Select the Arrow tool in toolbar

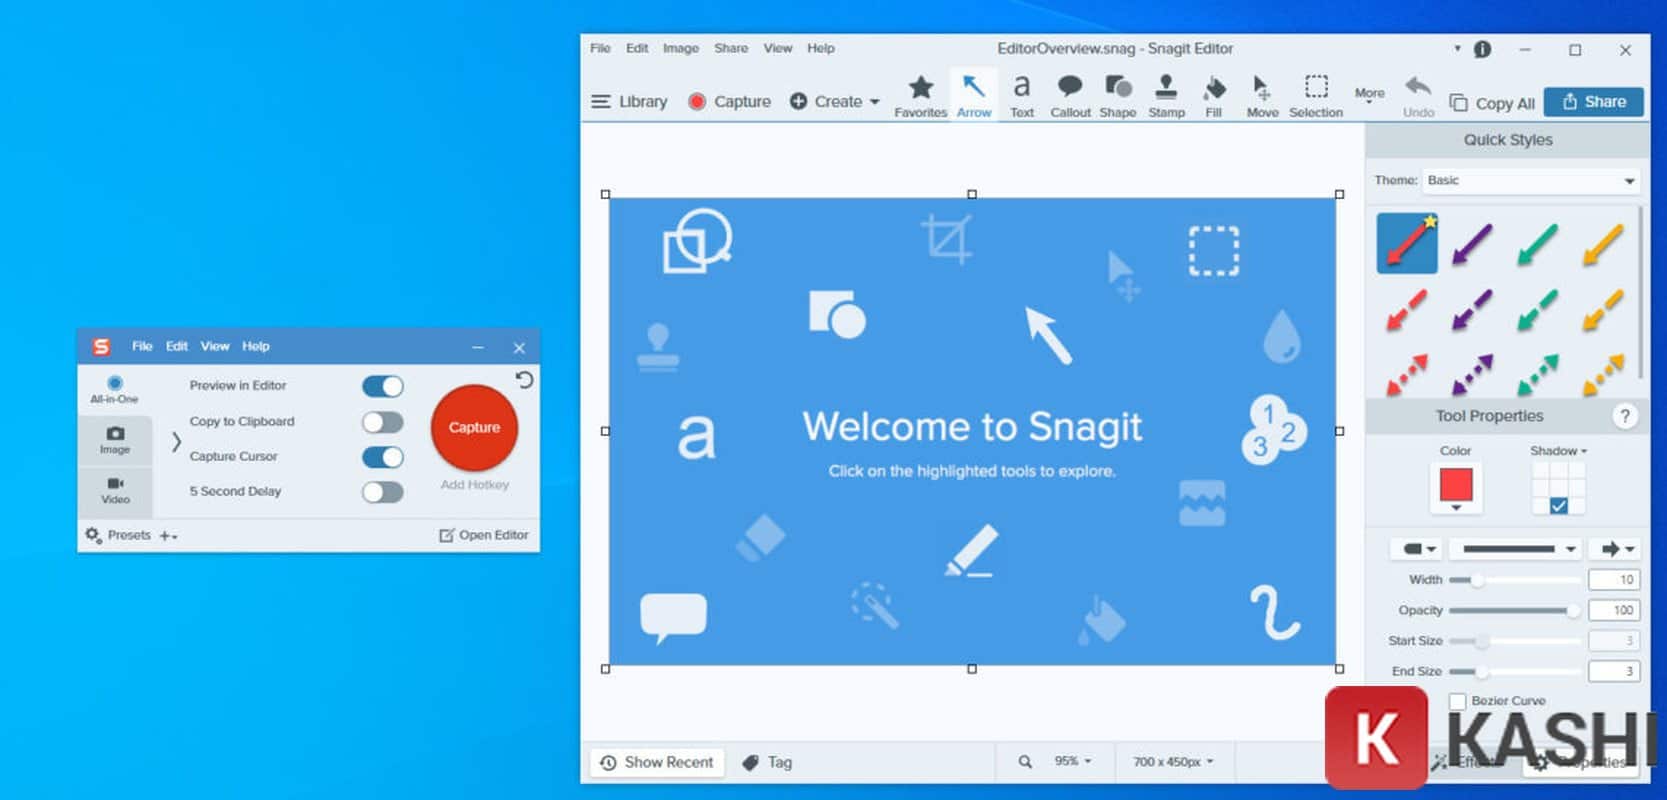pos(973,96)
